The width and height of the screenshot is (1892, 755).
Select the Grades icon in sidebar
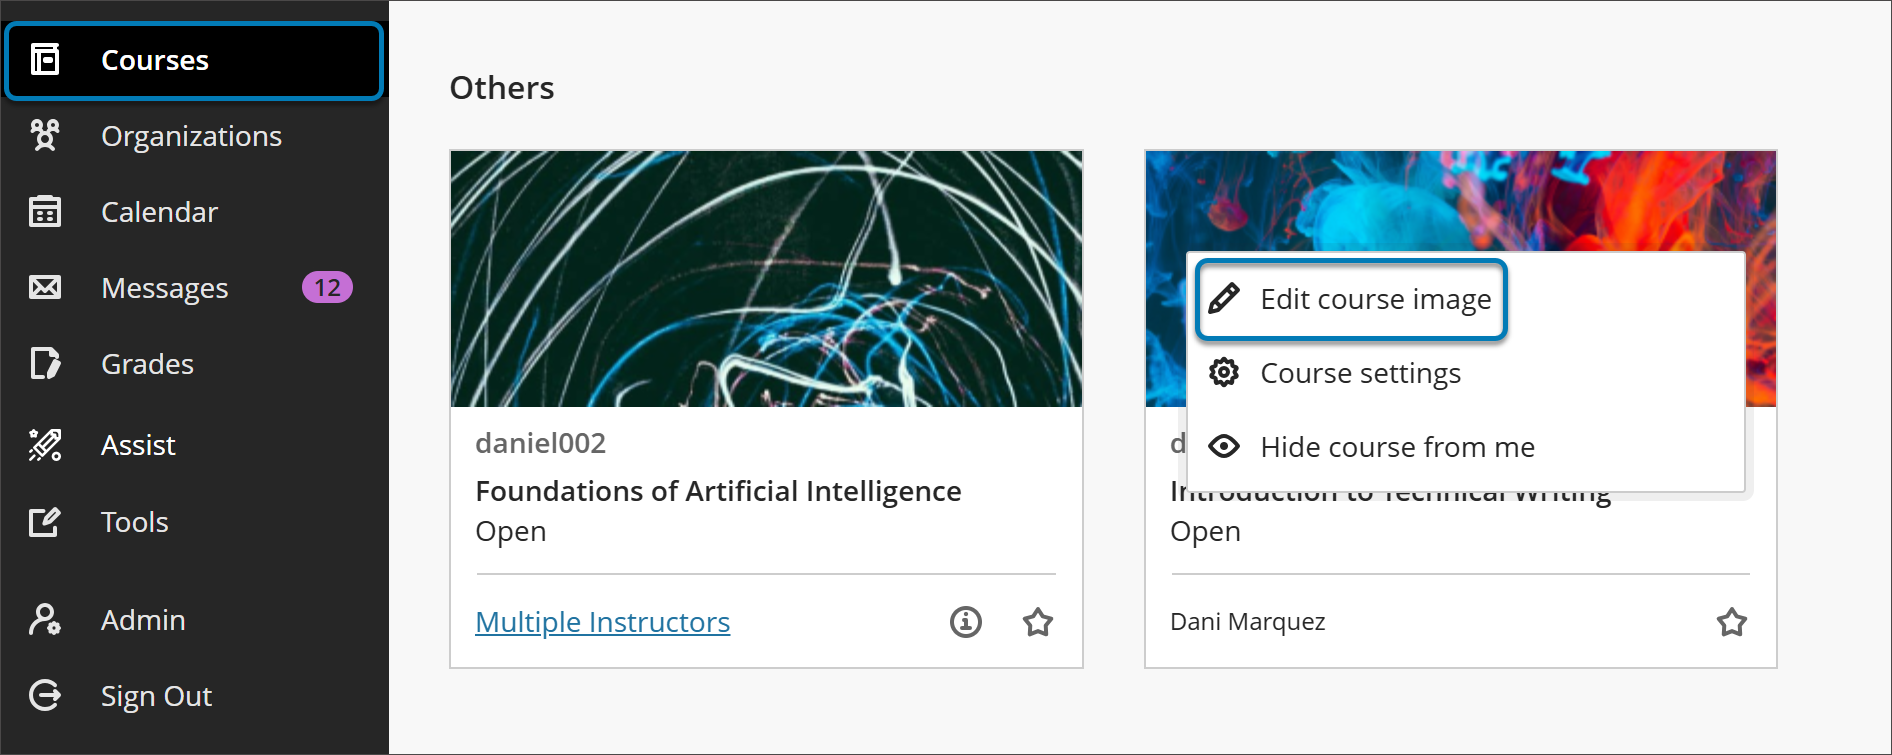45,364
